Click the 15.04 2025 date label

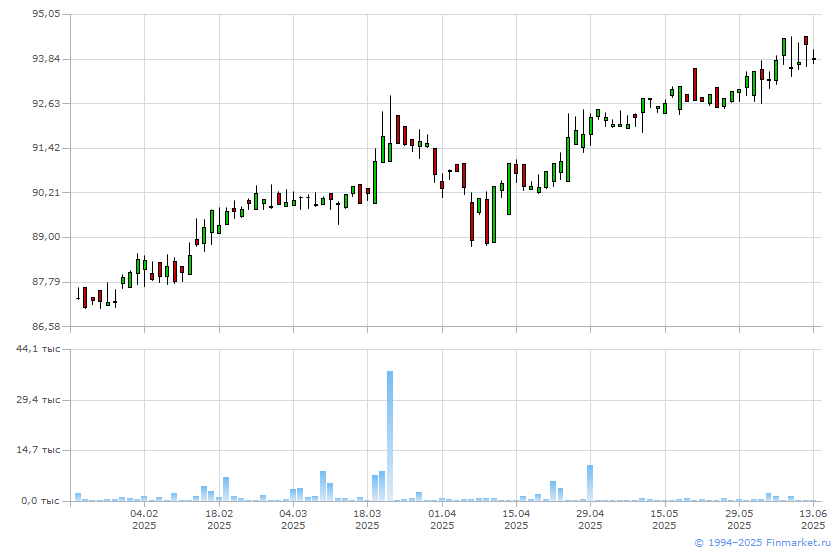(x=516, y=519)
